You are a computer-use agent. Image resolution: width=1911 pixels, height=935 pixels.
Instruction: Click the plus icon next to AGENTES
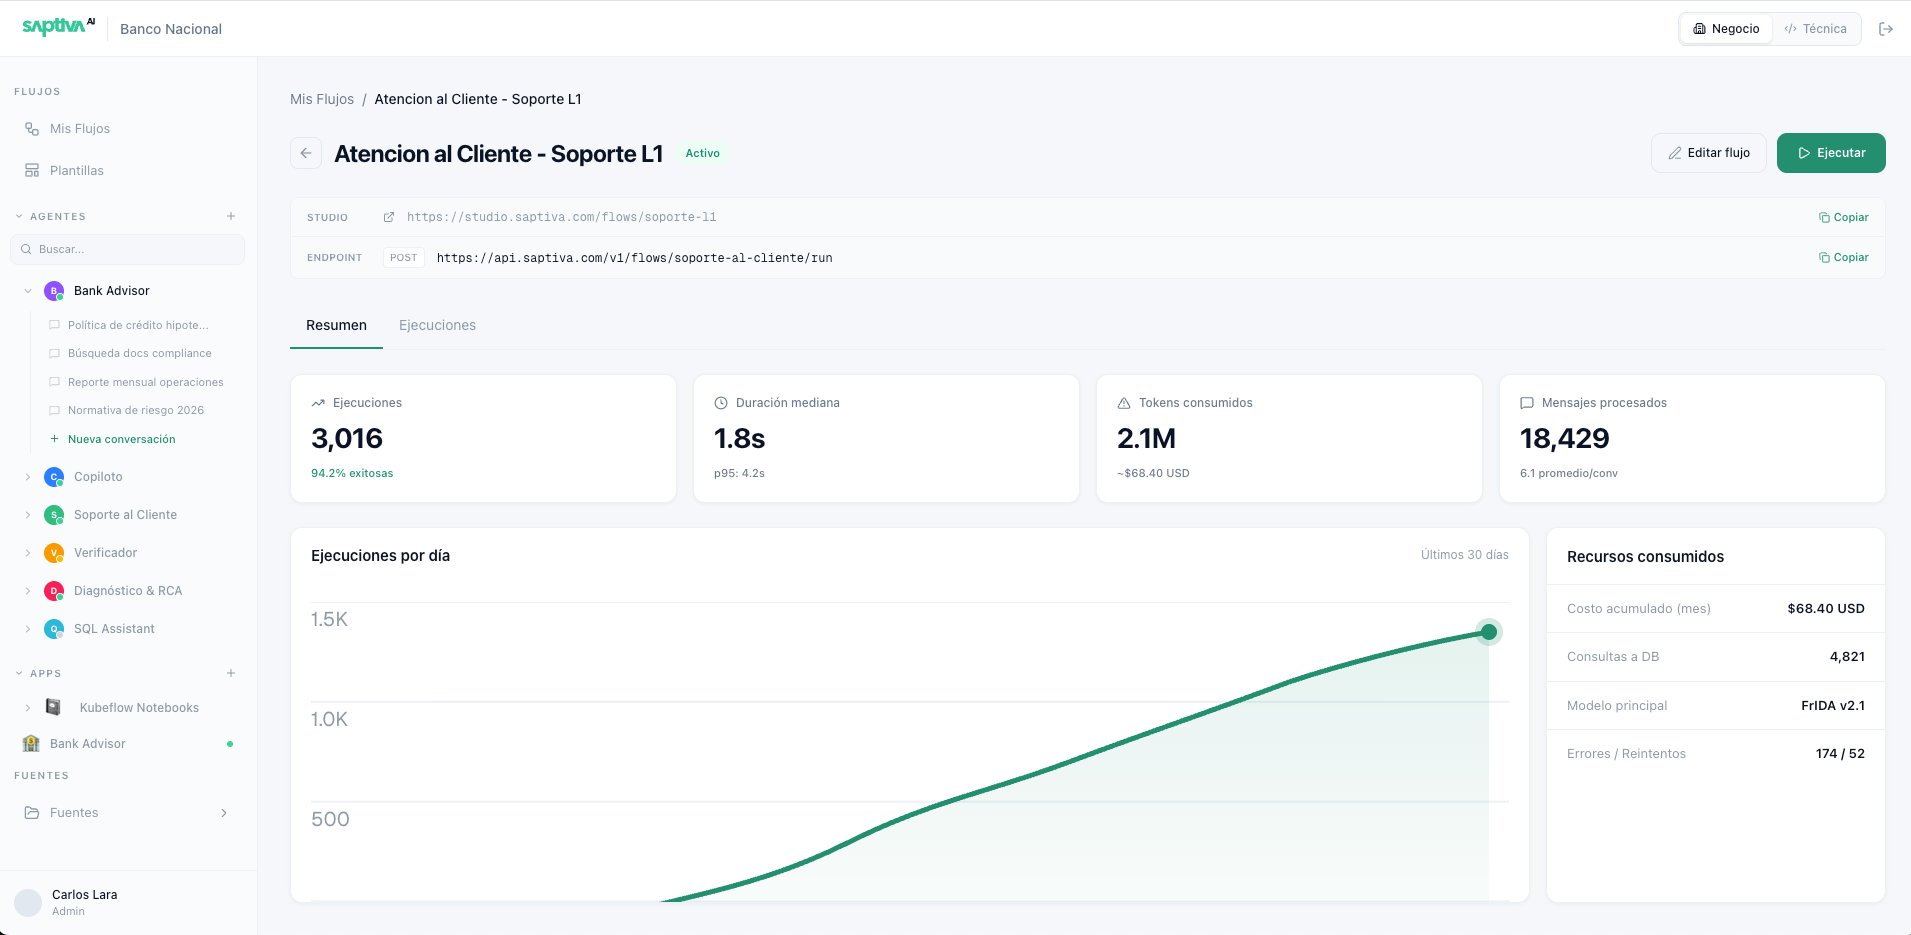[x=231, y=216]
